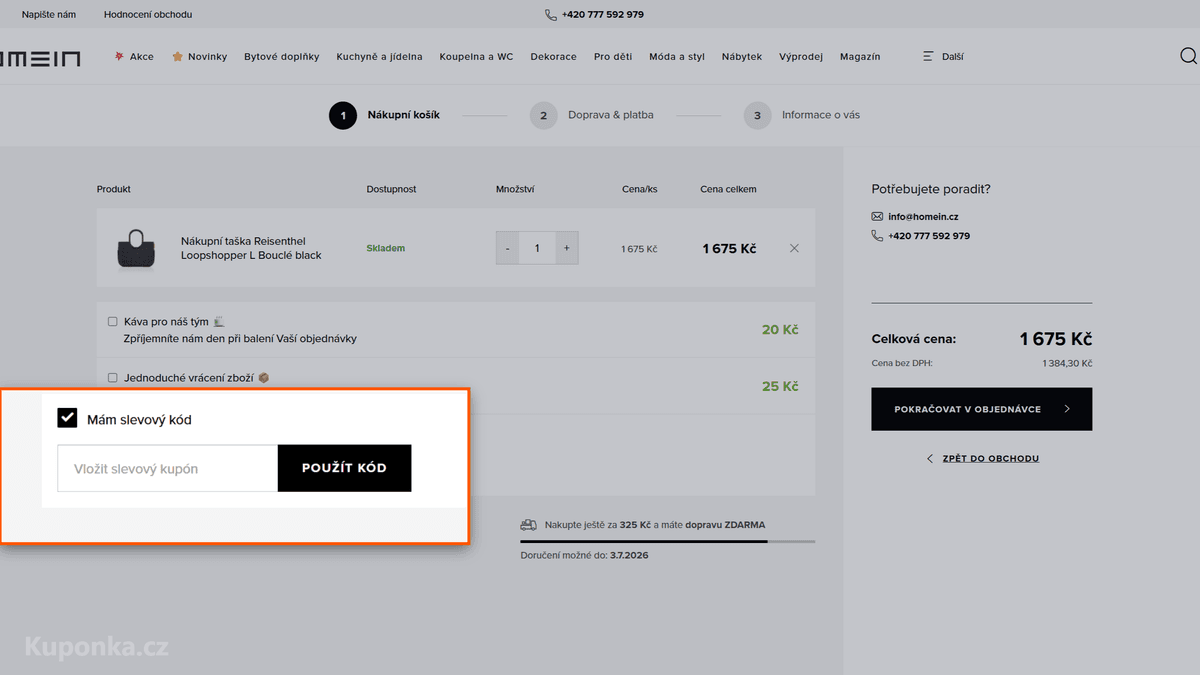Screen dimensions: 1200x675
Task: Click the HOMEIN logo
Action: point(40,58)
